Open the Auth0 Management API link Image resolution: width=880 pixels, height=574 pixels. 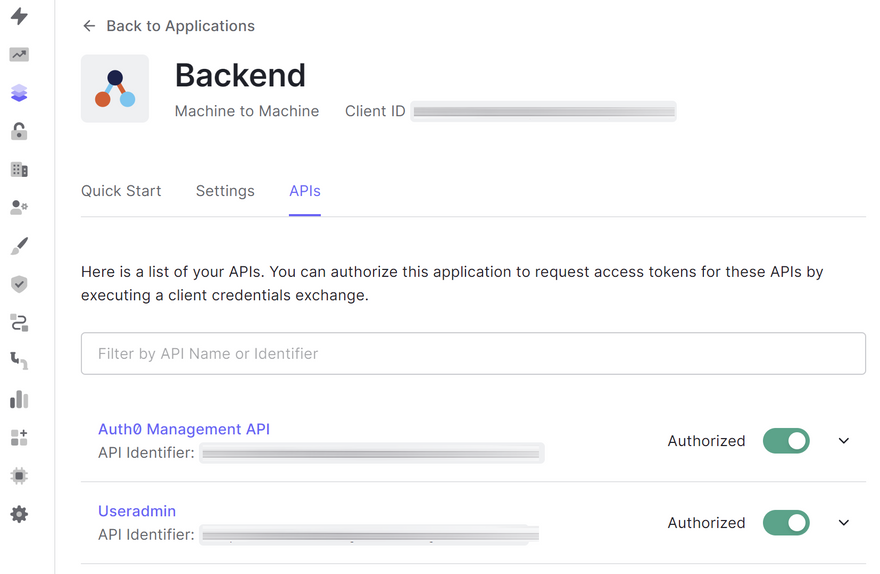pos(184,429)
